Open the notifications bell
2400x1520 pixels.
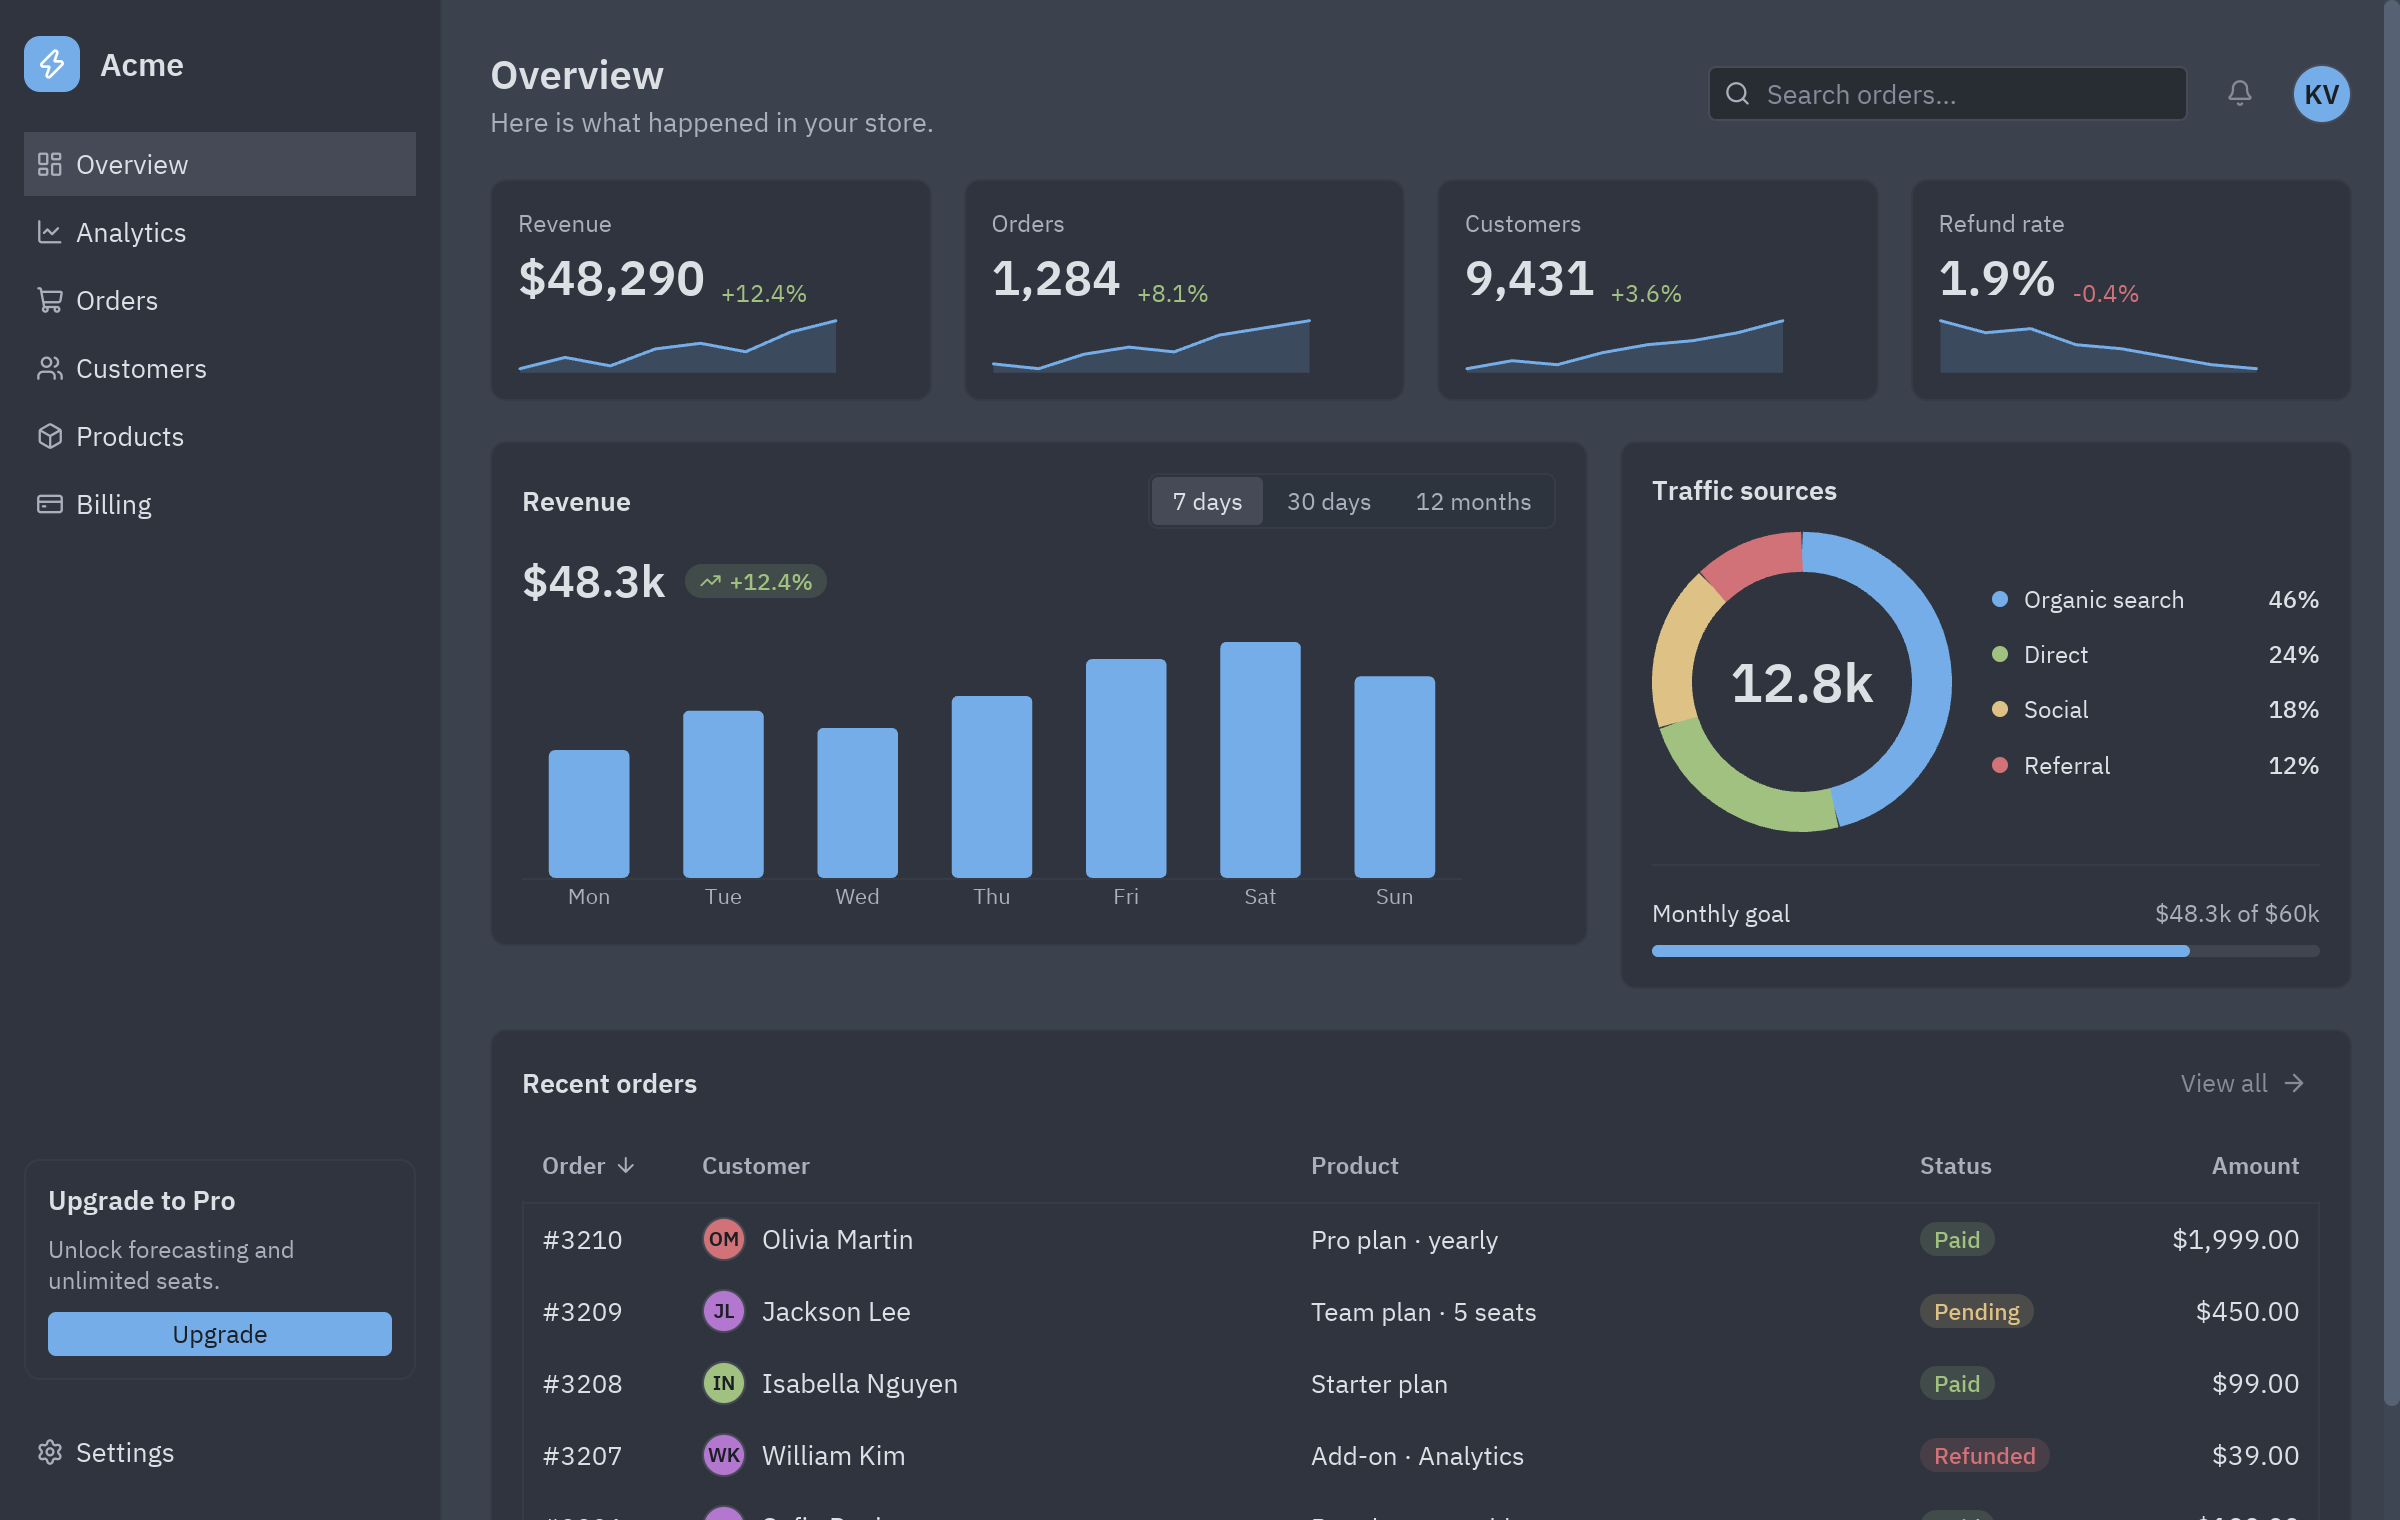tap(2240, 93)
